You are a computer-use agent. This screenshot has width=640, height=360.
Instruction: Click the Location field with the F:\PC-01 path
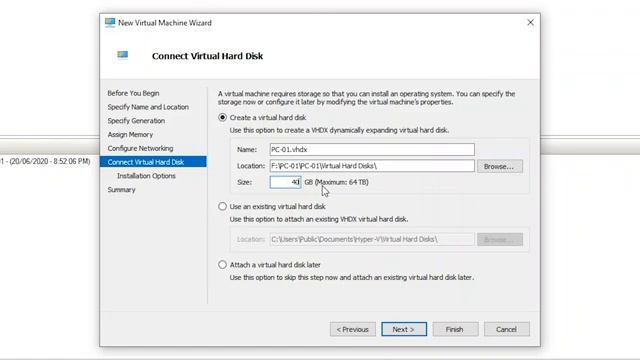pyautogui.click(x=372, y=166)
